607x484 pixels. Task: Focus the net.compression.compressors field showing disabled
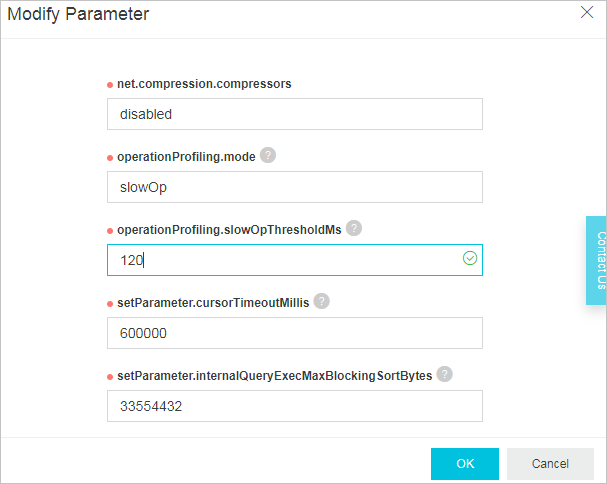(x=295, y=114)
